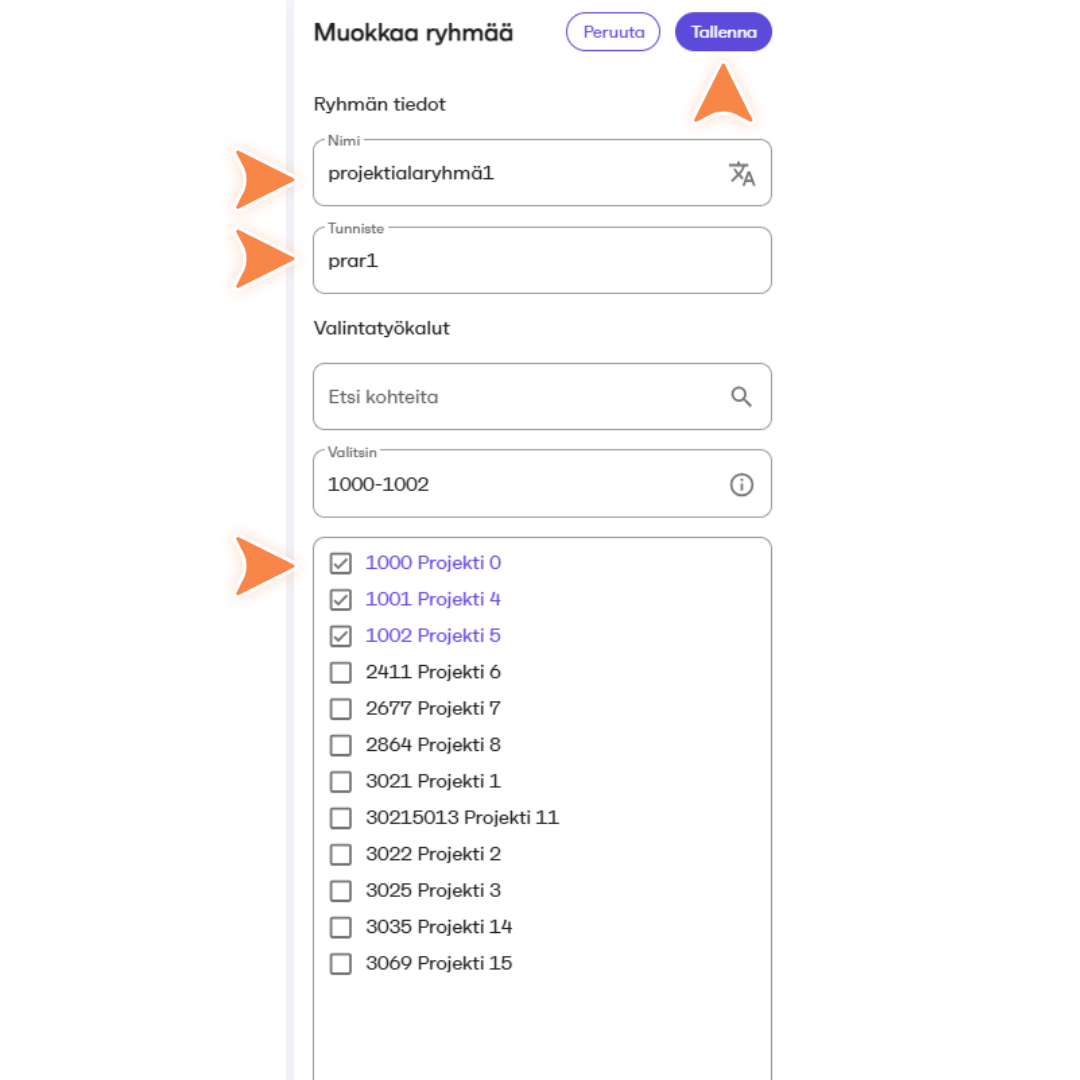
Task: Check the 3035 Projekti 14 checkbox
Action: pyautogui.click(x=340, y=927)
